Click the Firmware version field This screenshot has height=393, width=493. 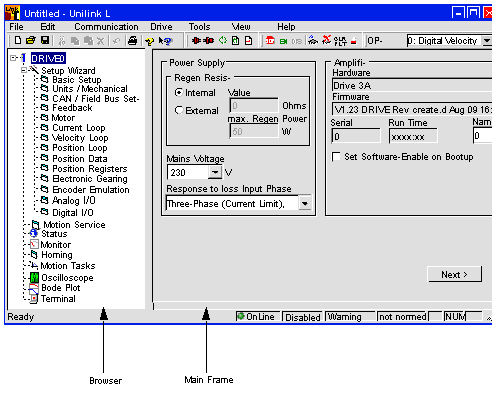coord(412,109)
